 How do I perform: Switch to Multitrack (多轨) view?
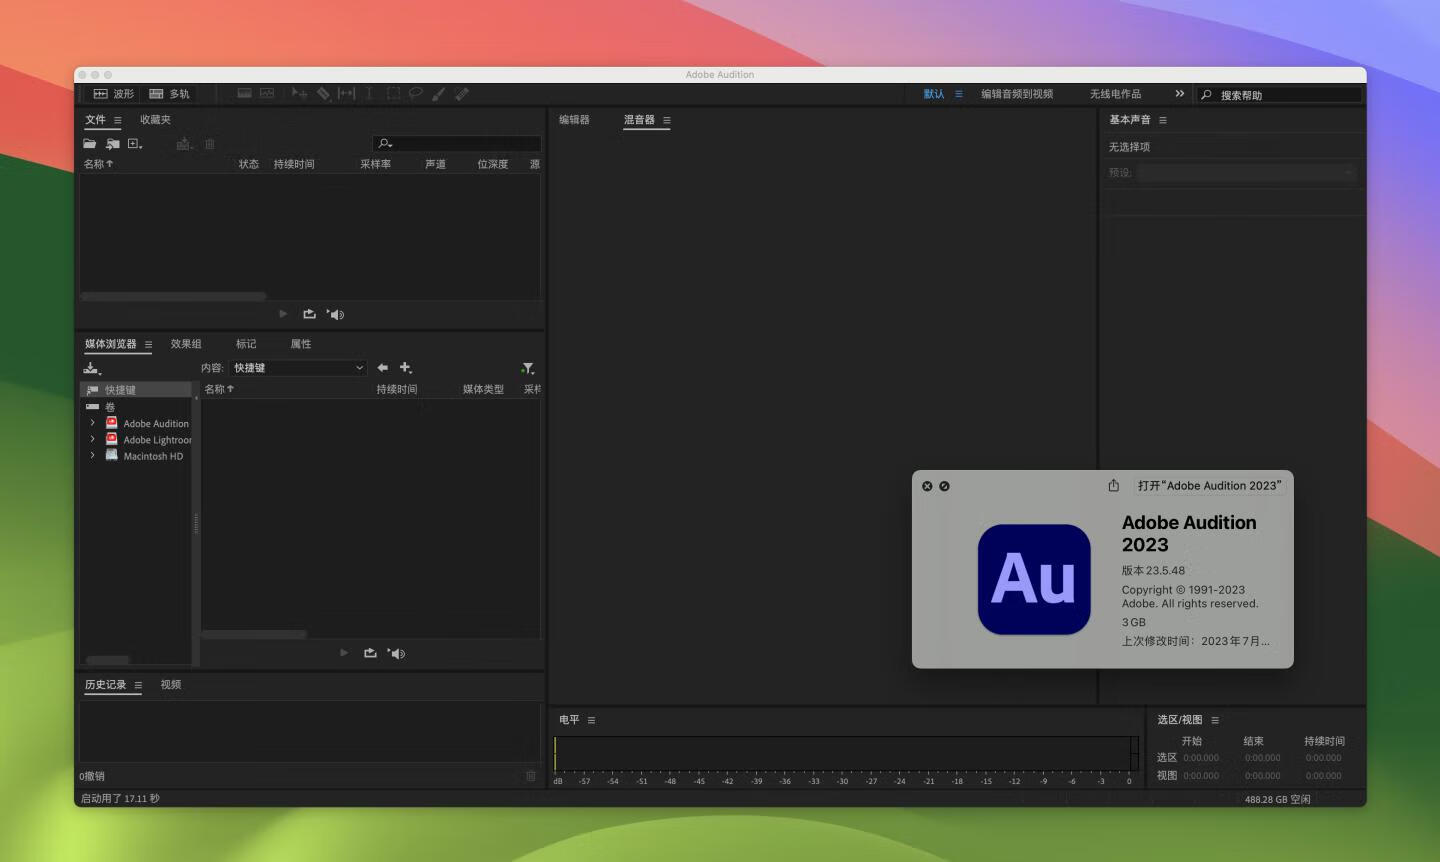(169, 94)
